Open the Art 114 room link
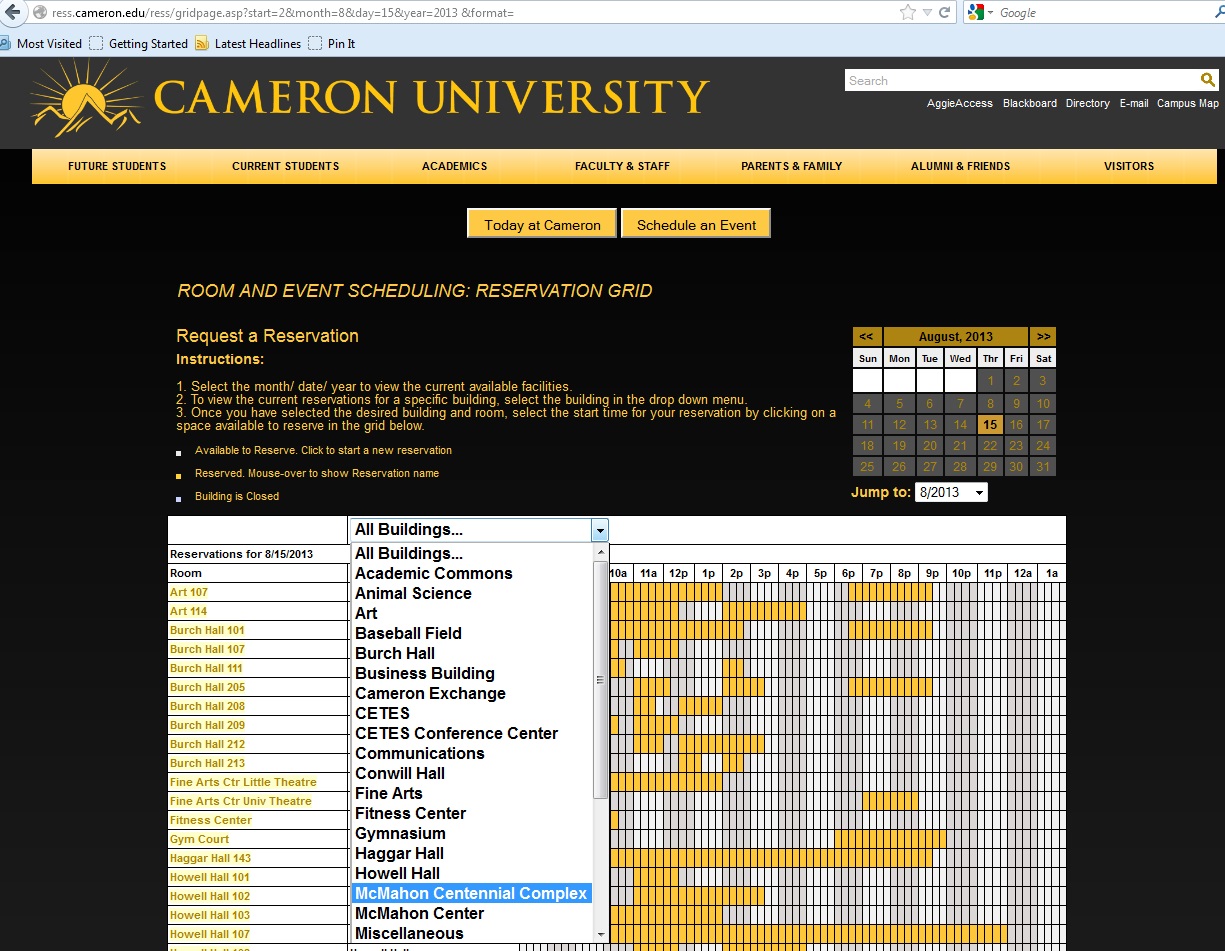This screenshot has width=1225, height=951. (189, 611)
